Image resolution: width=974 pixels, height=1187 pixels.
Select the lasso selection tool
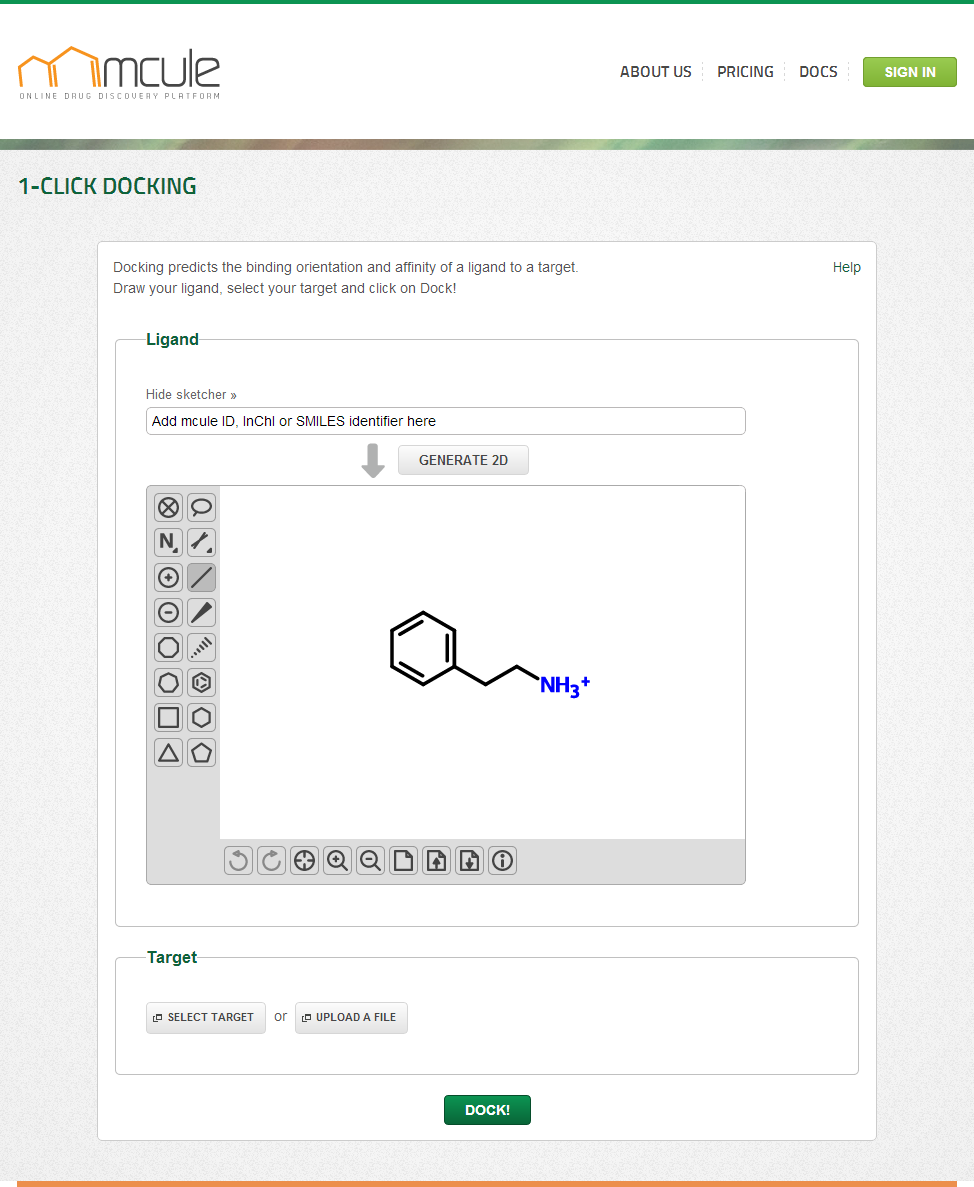tap(202, 508)
